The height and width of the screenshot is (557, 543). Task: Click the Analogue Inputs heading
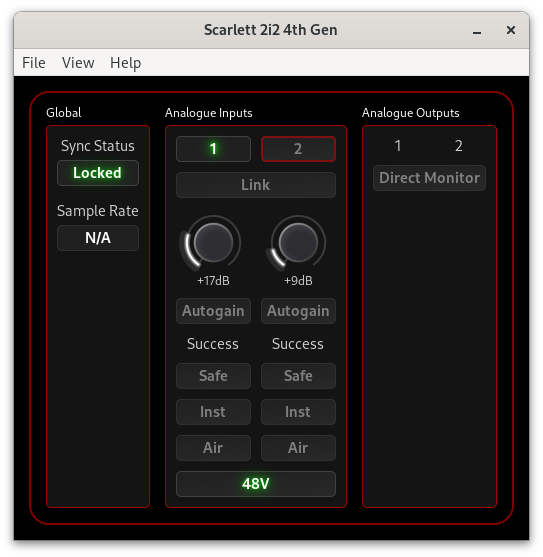pyautogui.click(x=208, y=113)
